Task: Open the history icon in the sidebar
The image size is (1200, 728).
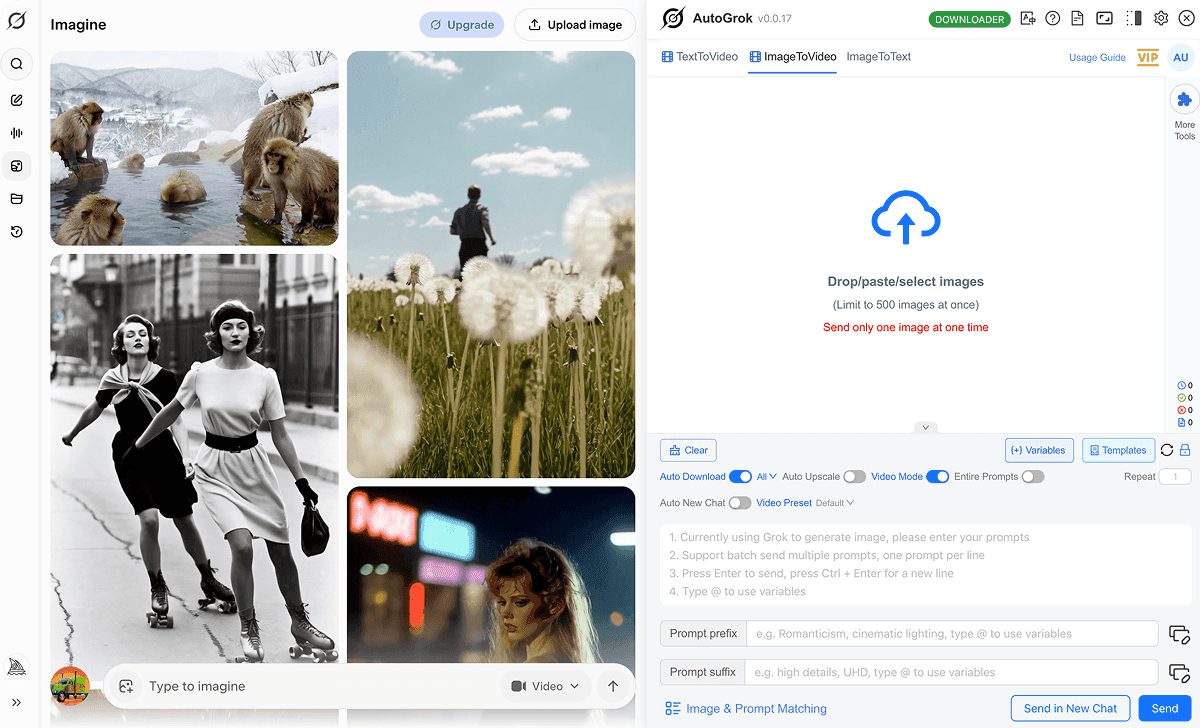Action: 17,232
